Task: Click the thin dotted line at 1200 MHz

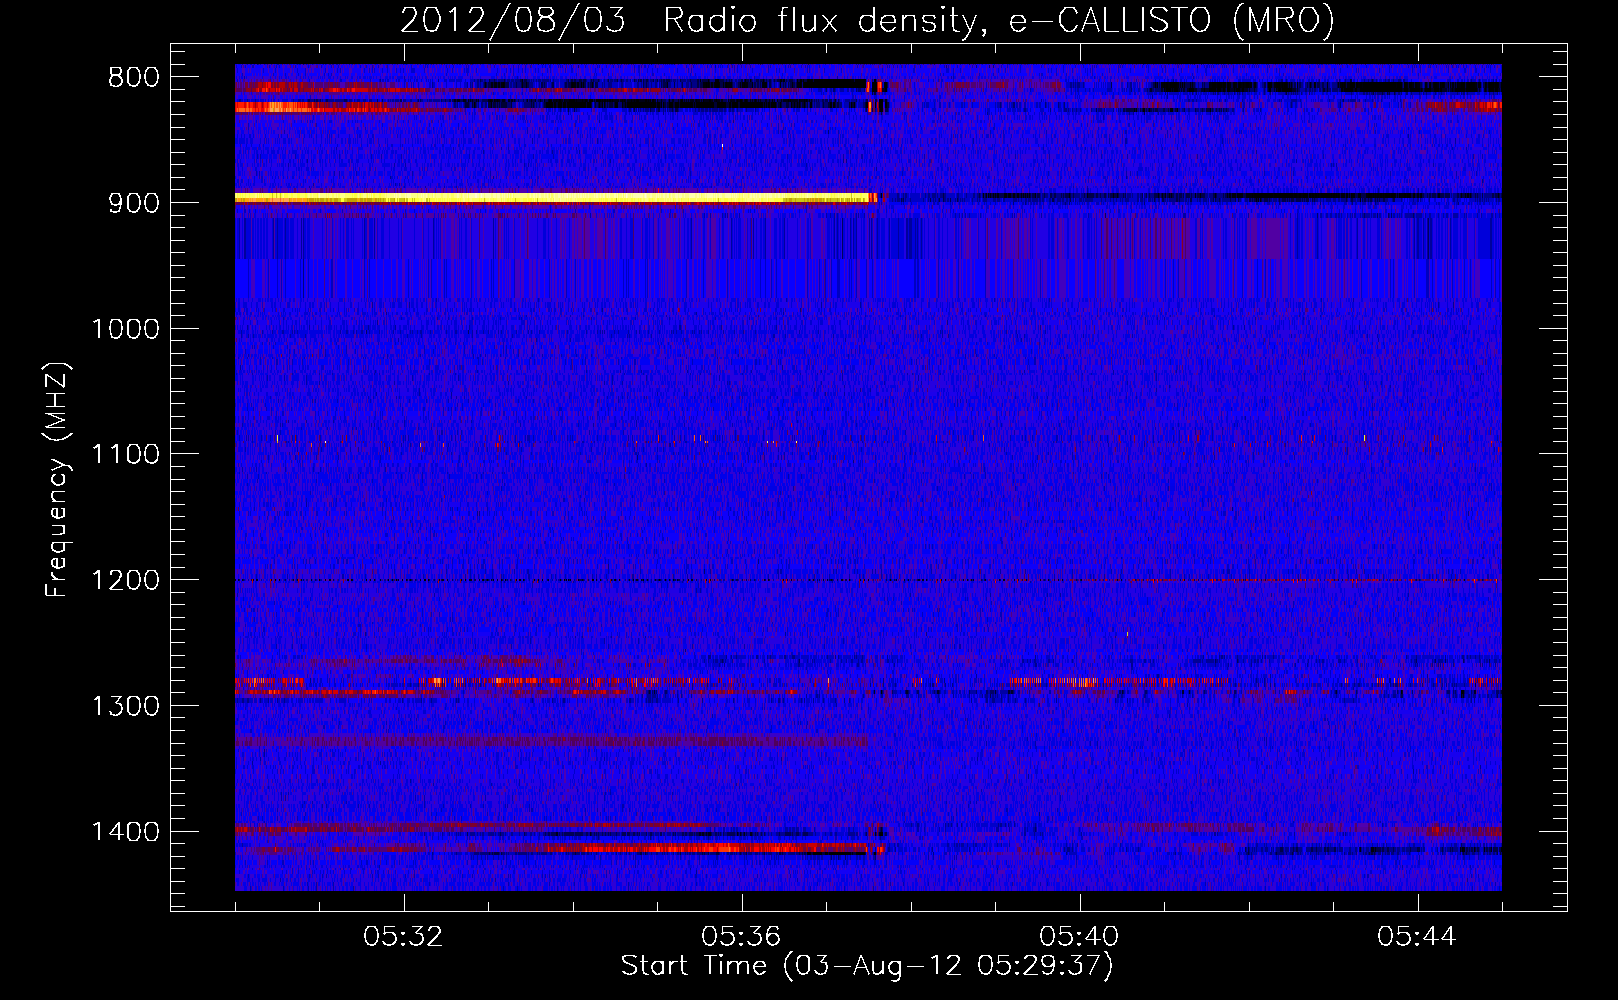Action: (x=868, y=580)
